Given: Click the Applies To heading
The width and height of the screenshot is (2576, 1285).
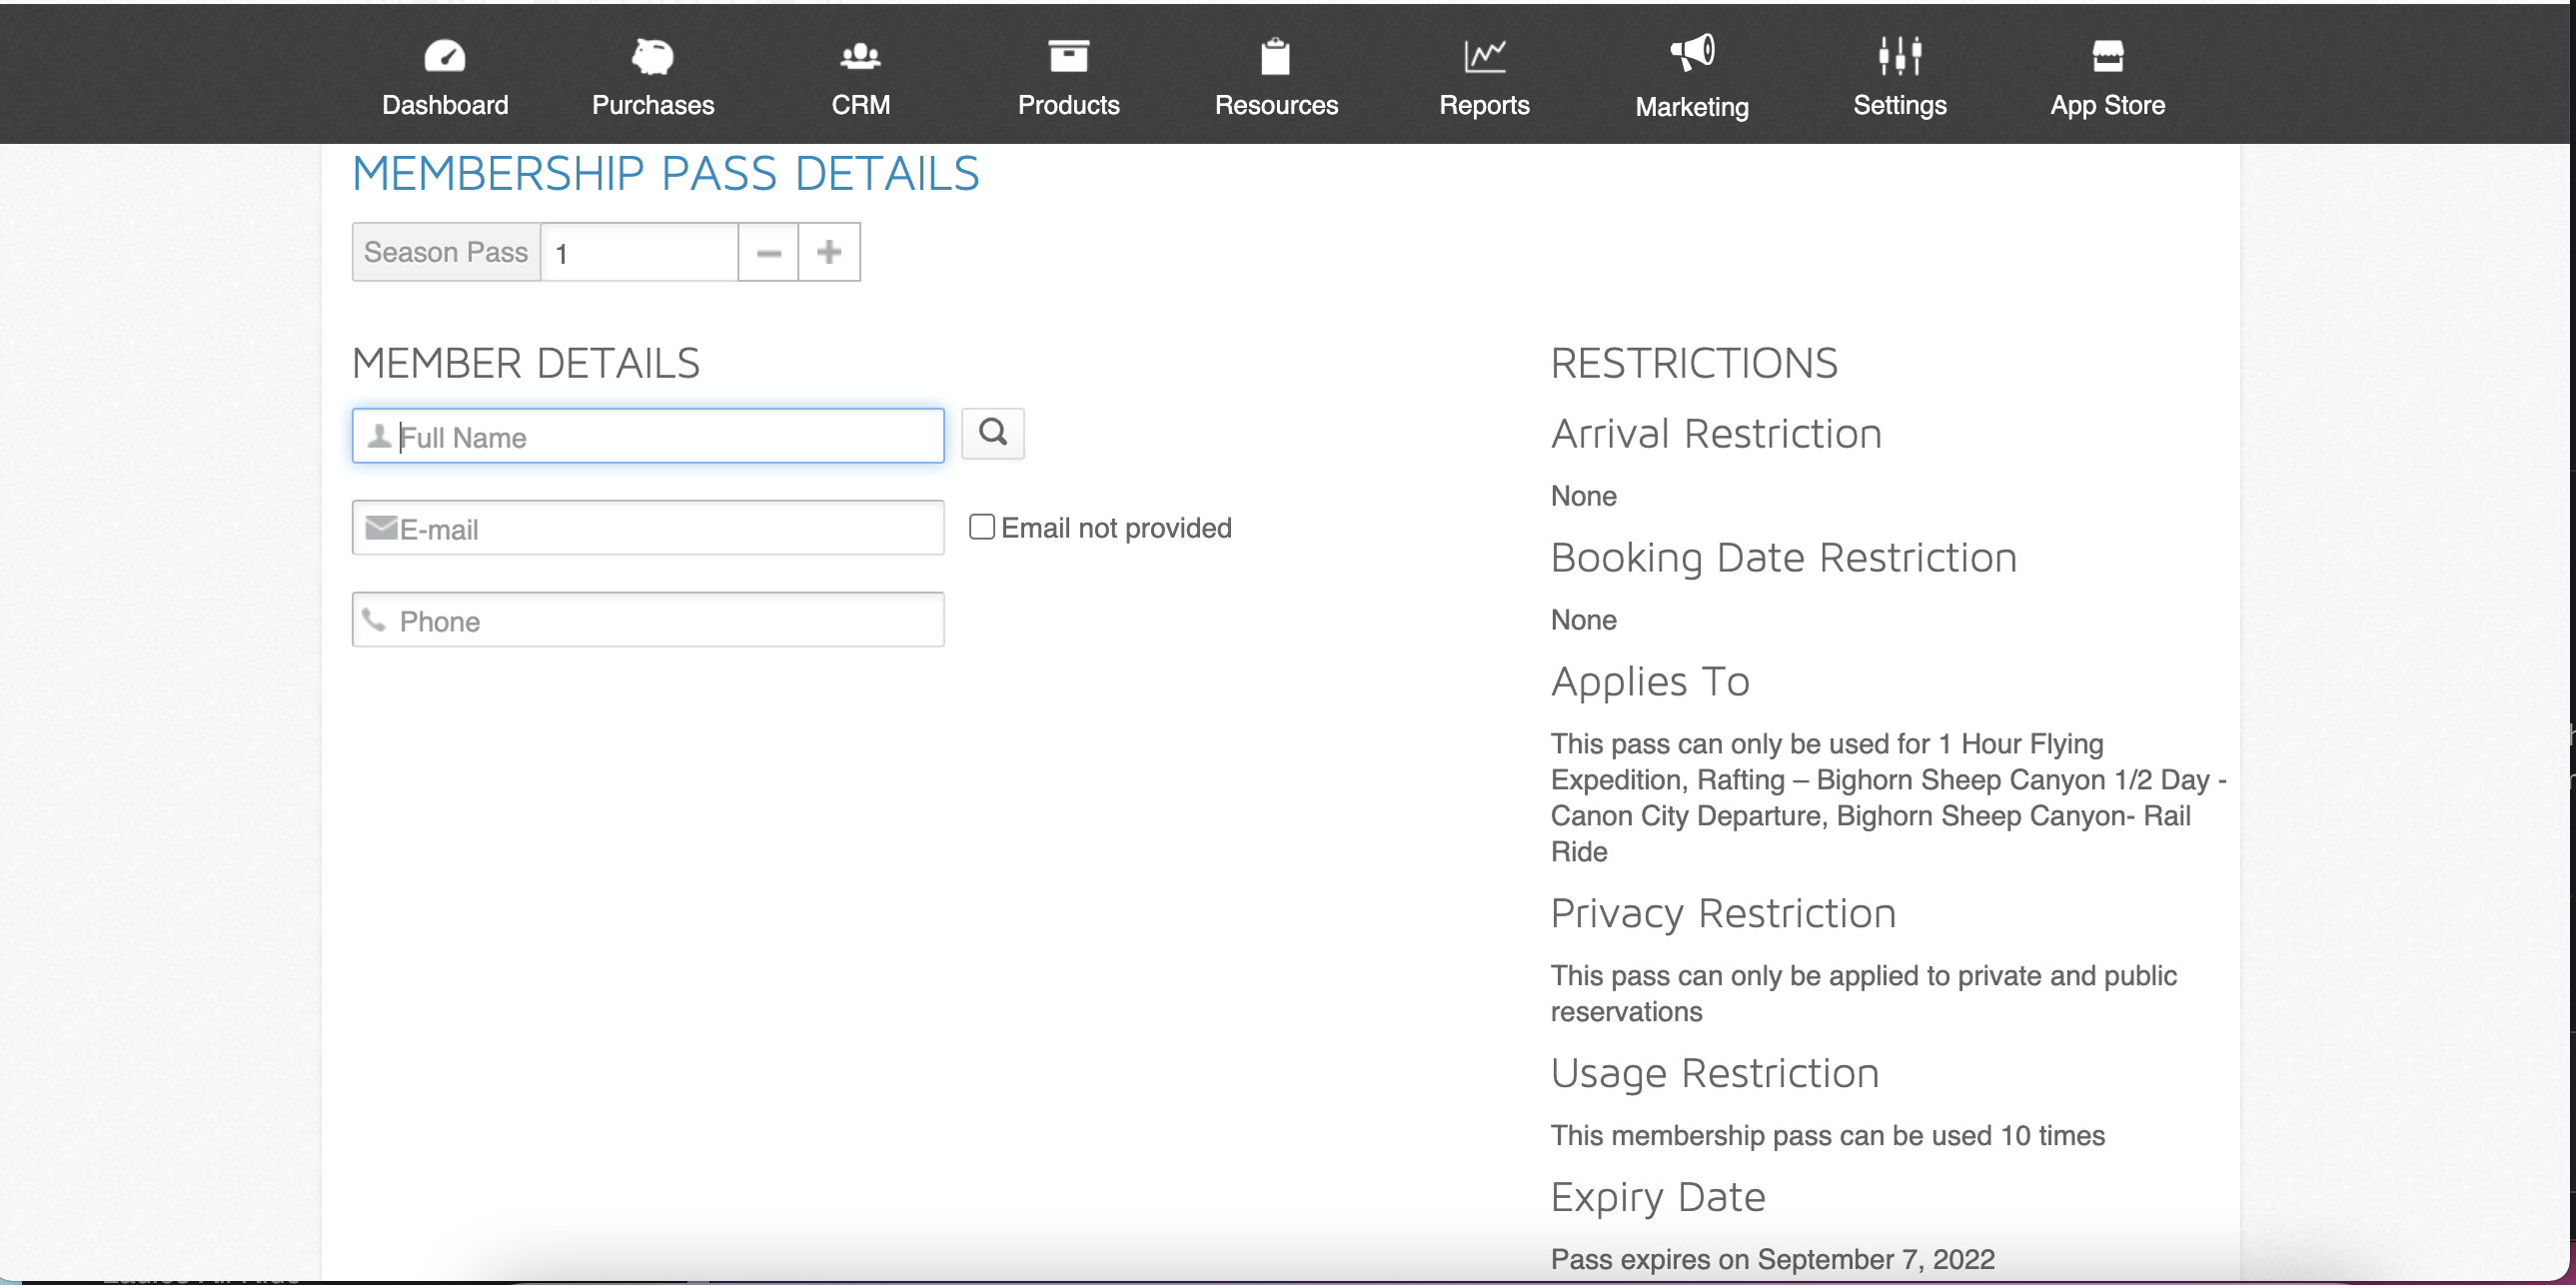Looking at the screenshot, I should tap(1650, 682).
